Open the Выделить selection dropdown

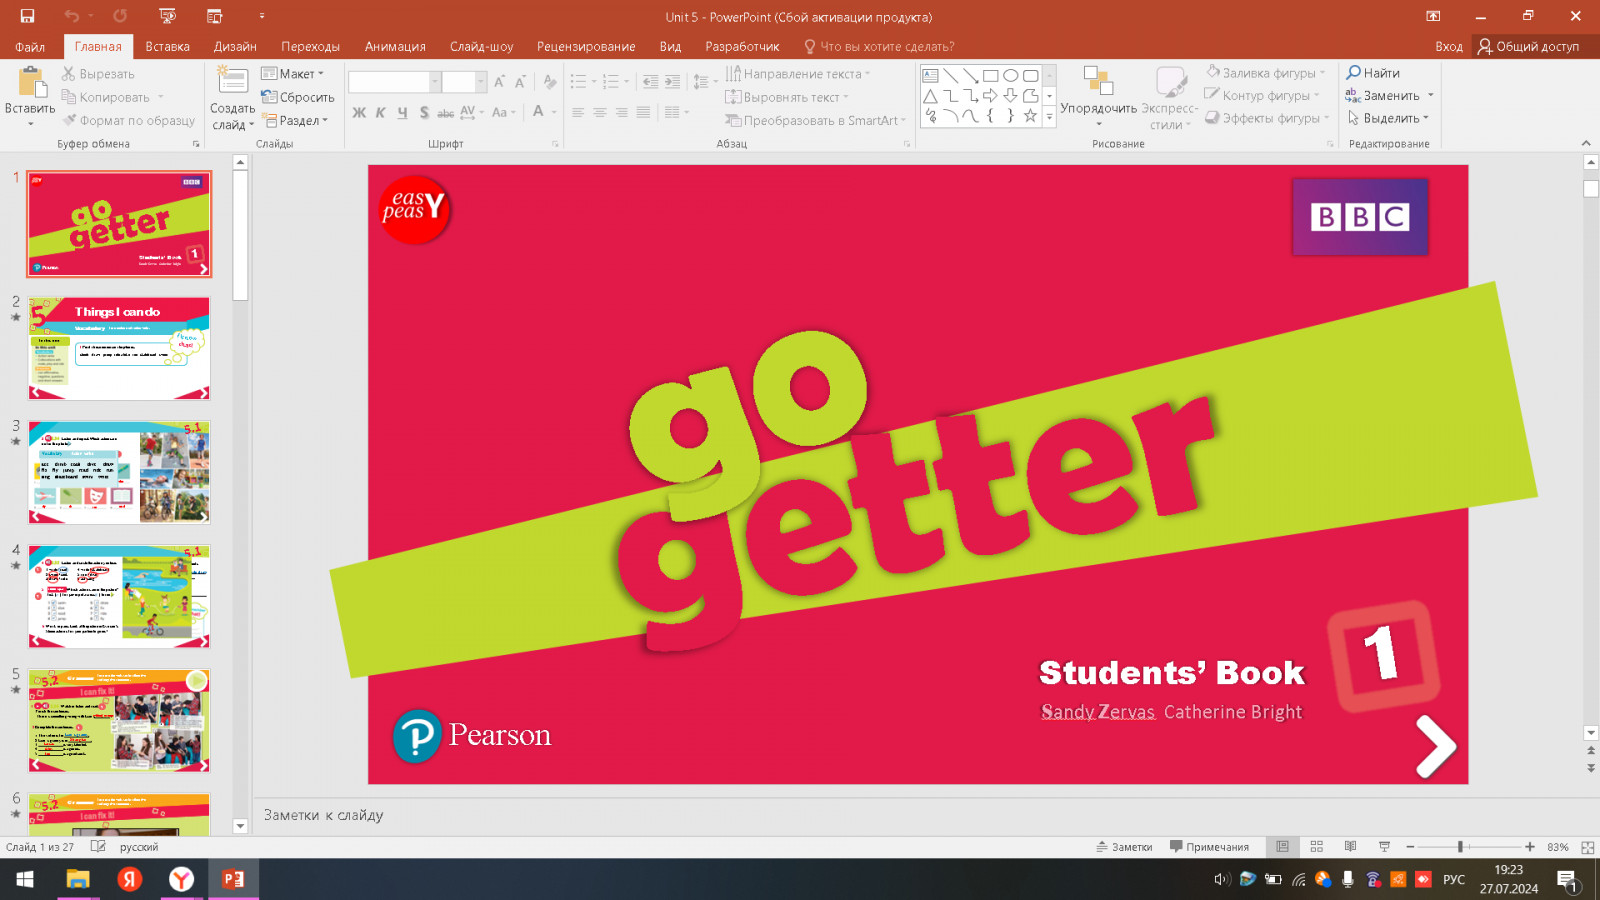(1388, 118)
